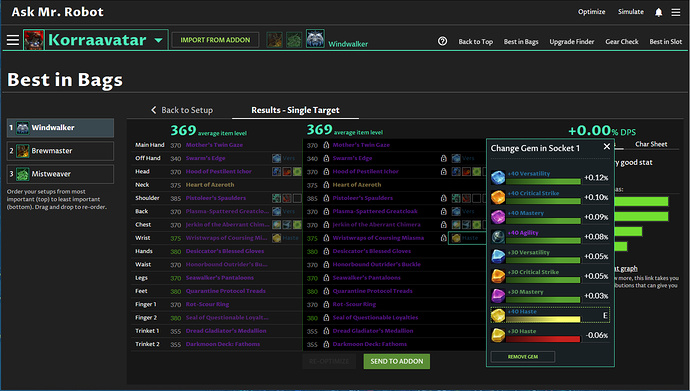Click the Windwalker label beside the spec icons

click(x=348, y=44)
